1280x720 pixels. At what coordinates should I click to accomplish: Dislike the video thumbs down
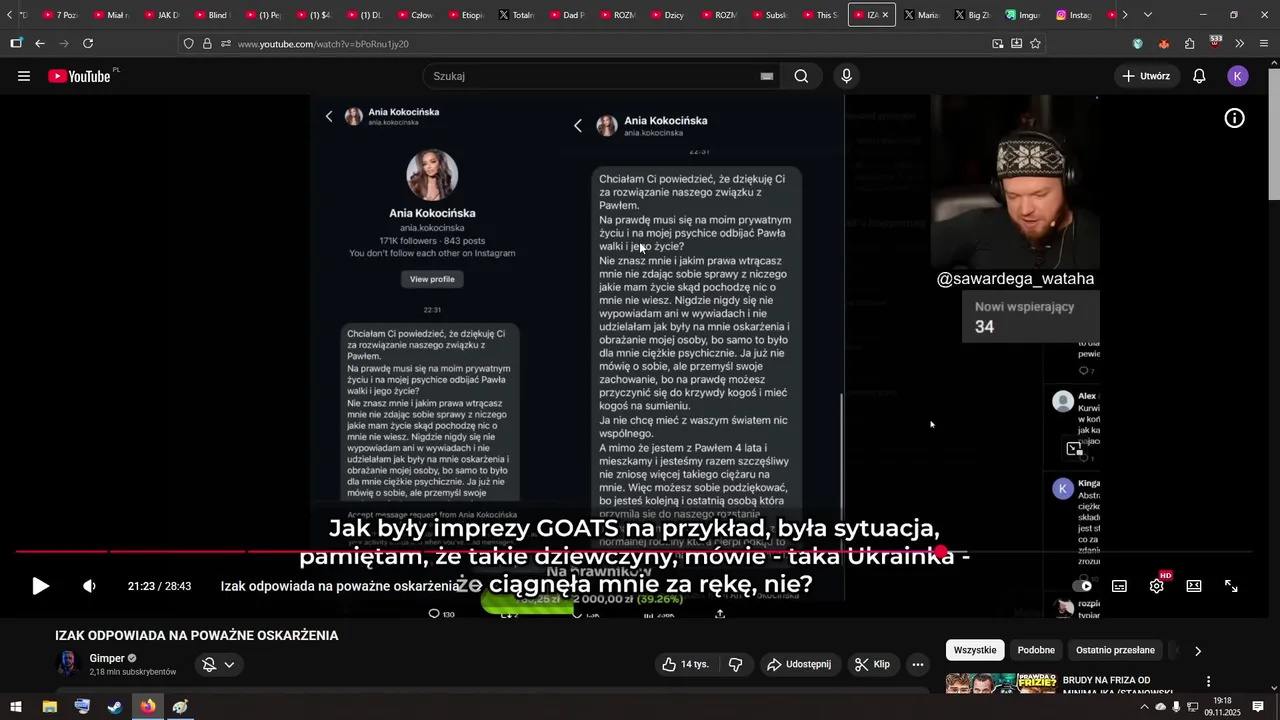pyautogui.click(x=735, y=664)
